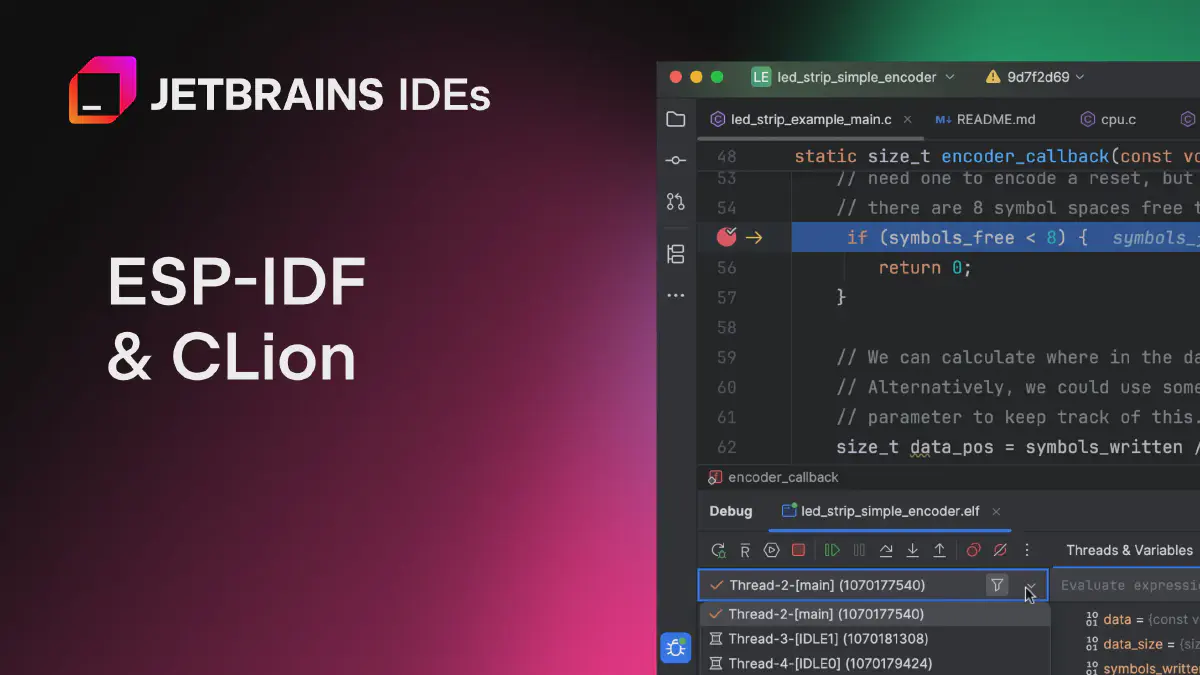This screenshot has width=1200, height=675.
Task: Close the led_strip_example_main.c tab
Action: pyautogui.click(x=907, y=119)
